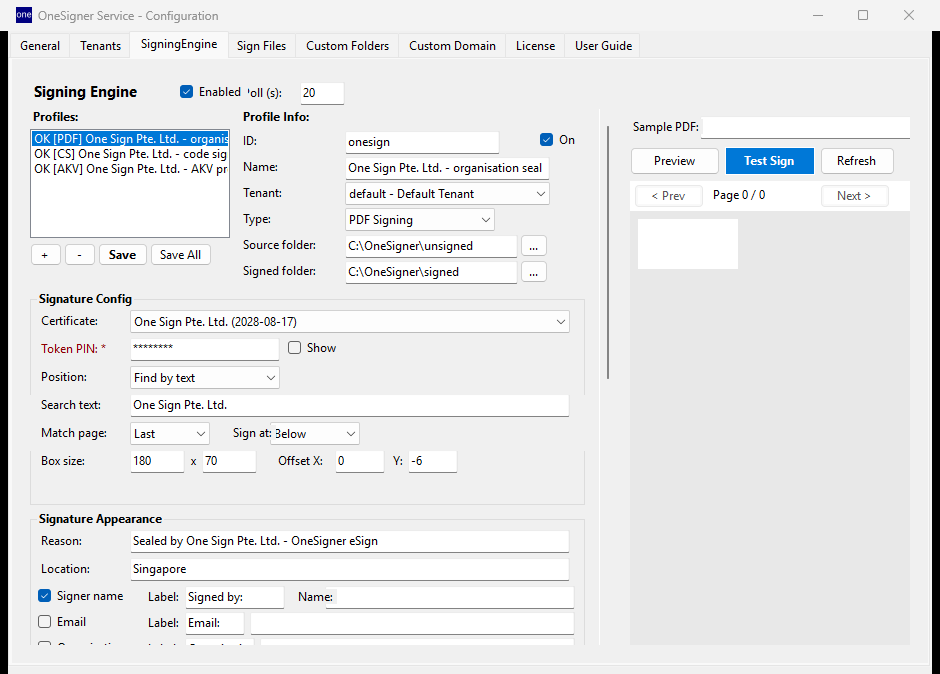Maximize the OneSigner window

863,15
